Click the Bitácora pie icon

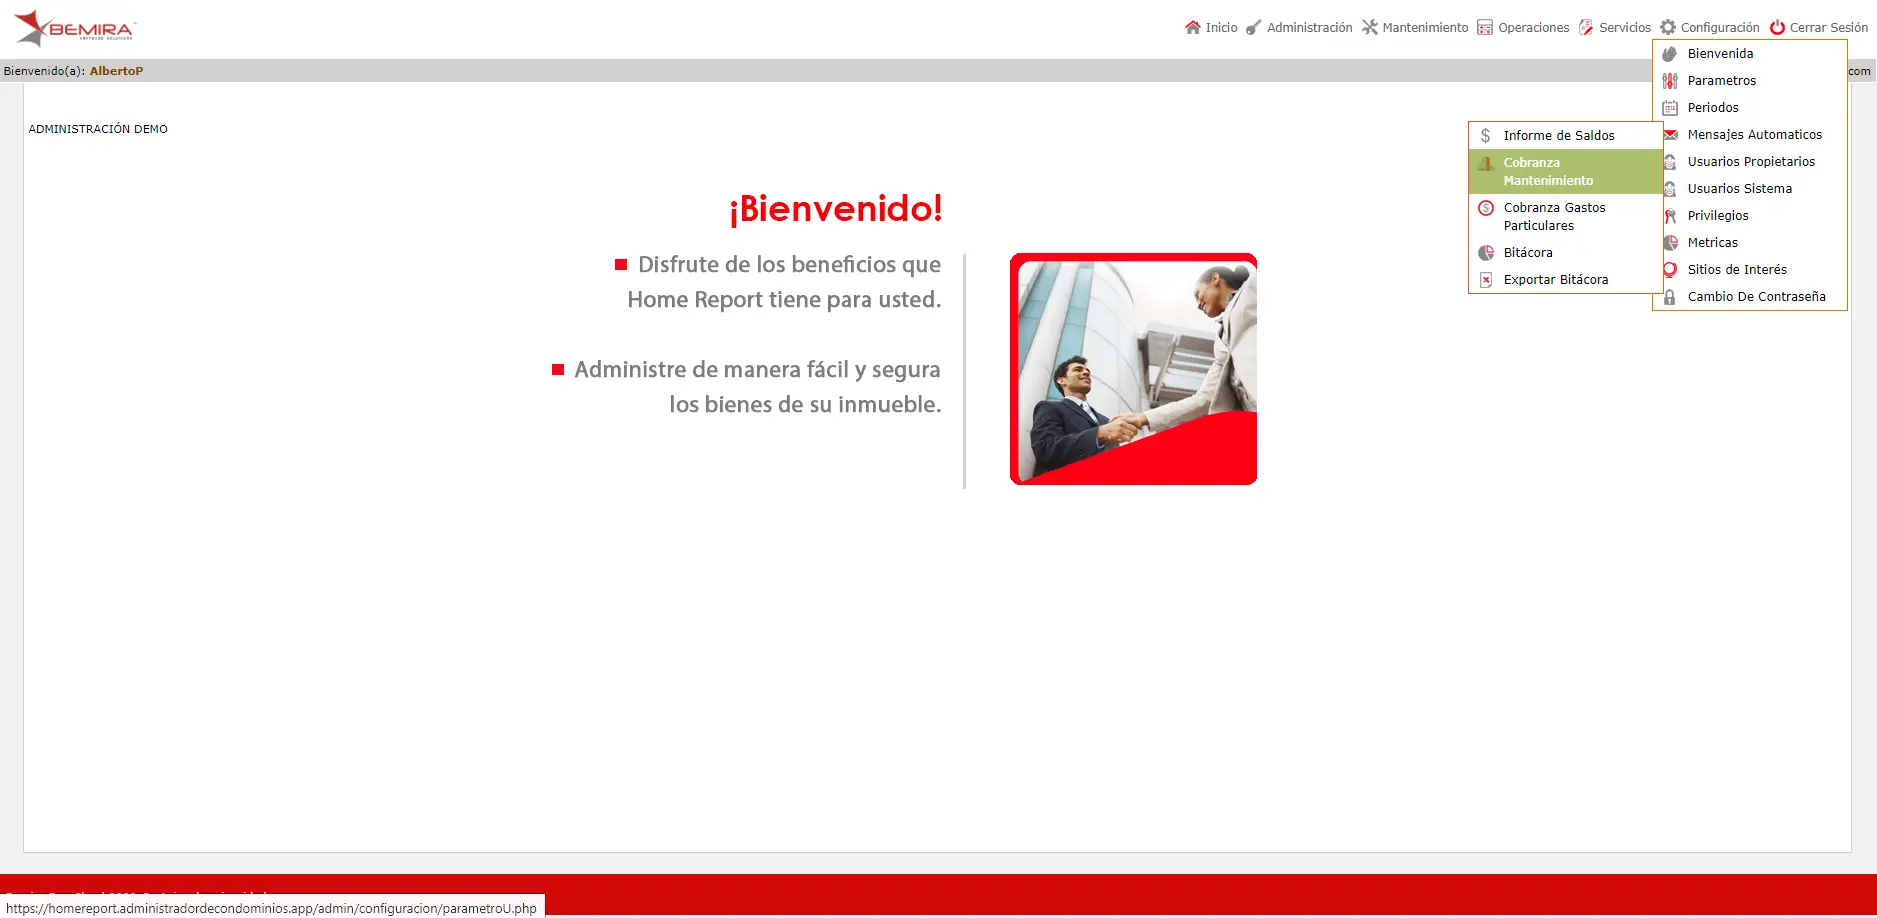(x=1486, y=253)
